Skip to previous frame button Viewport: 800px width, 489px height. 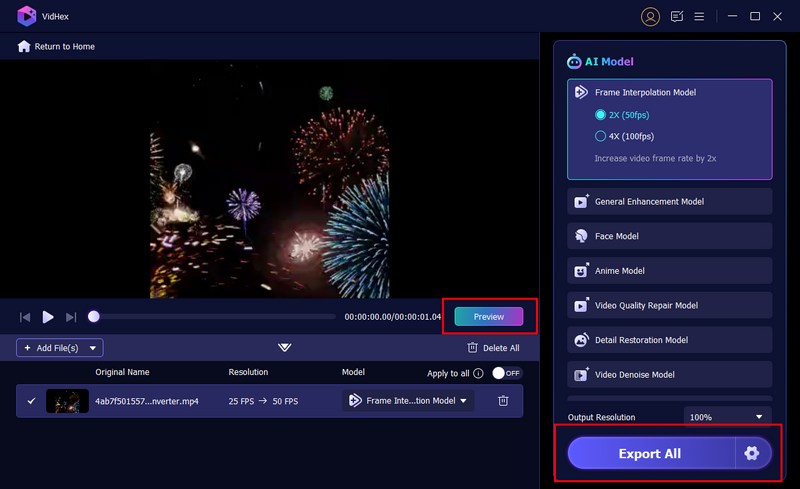click(x=25, y=317)
